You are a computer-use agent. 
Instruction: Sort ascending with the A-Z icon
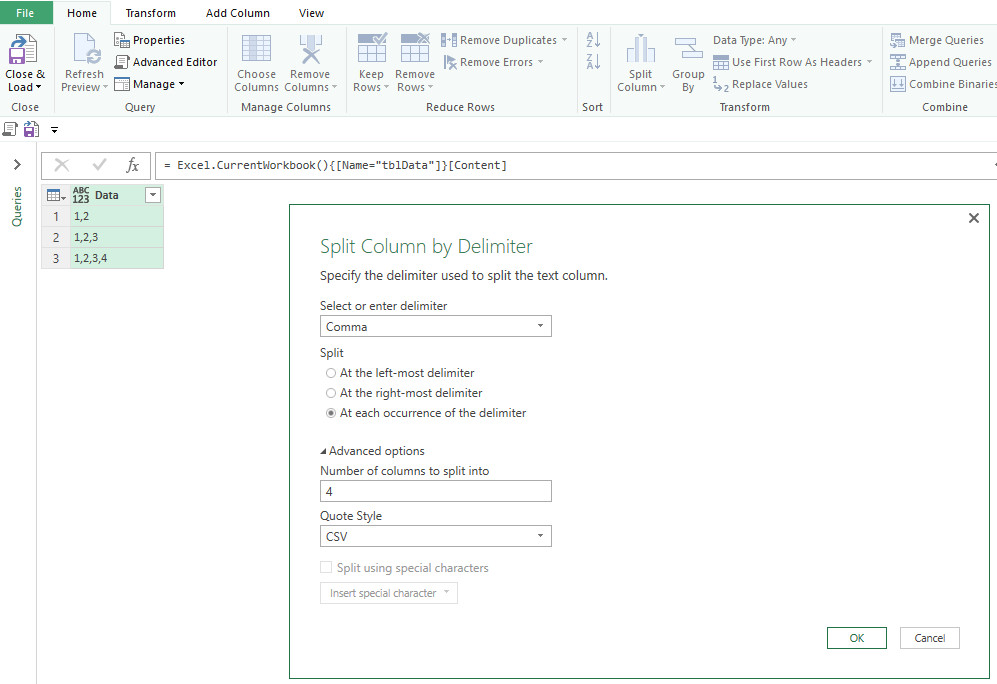(x=593, y=39)
